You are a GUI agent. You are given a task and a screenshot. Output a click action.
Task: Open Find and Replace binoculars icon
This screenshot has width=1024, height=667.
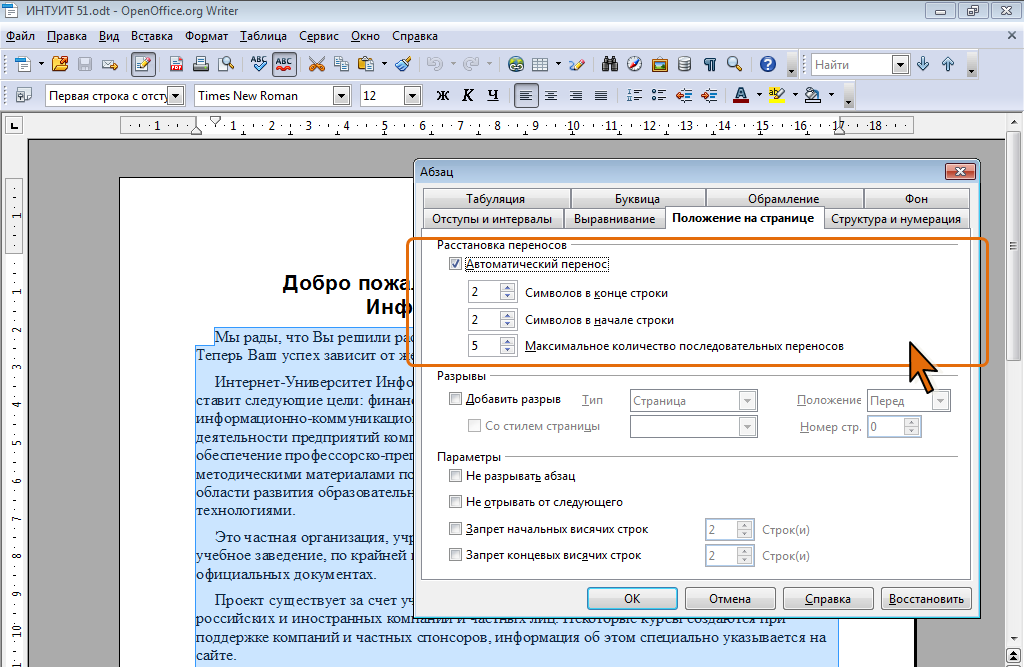tap(610, 65)
